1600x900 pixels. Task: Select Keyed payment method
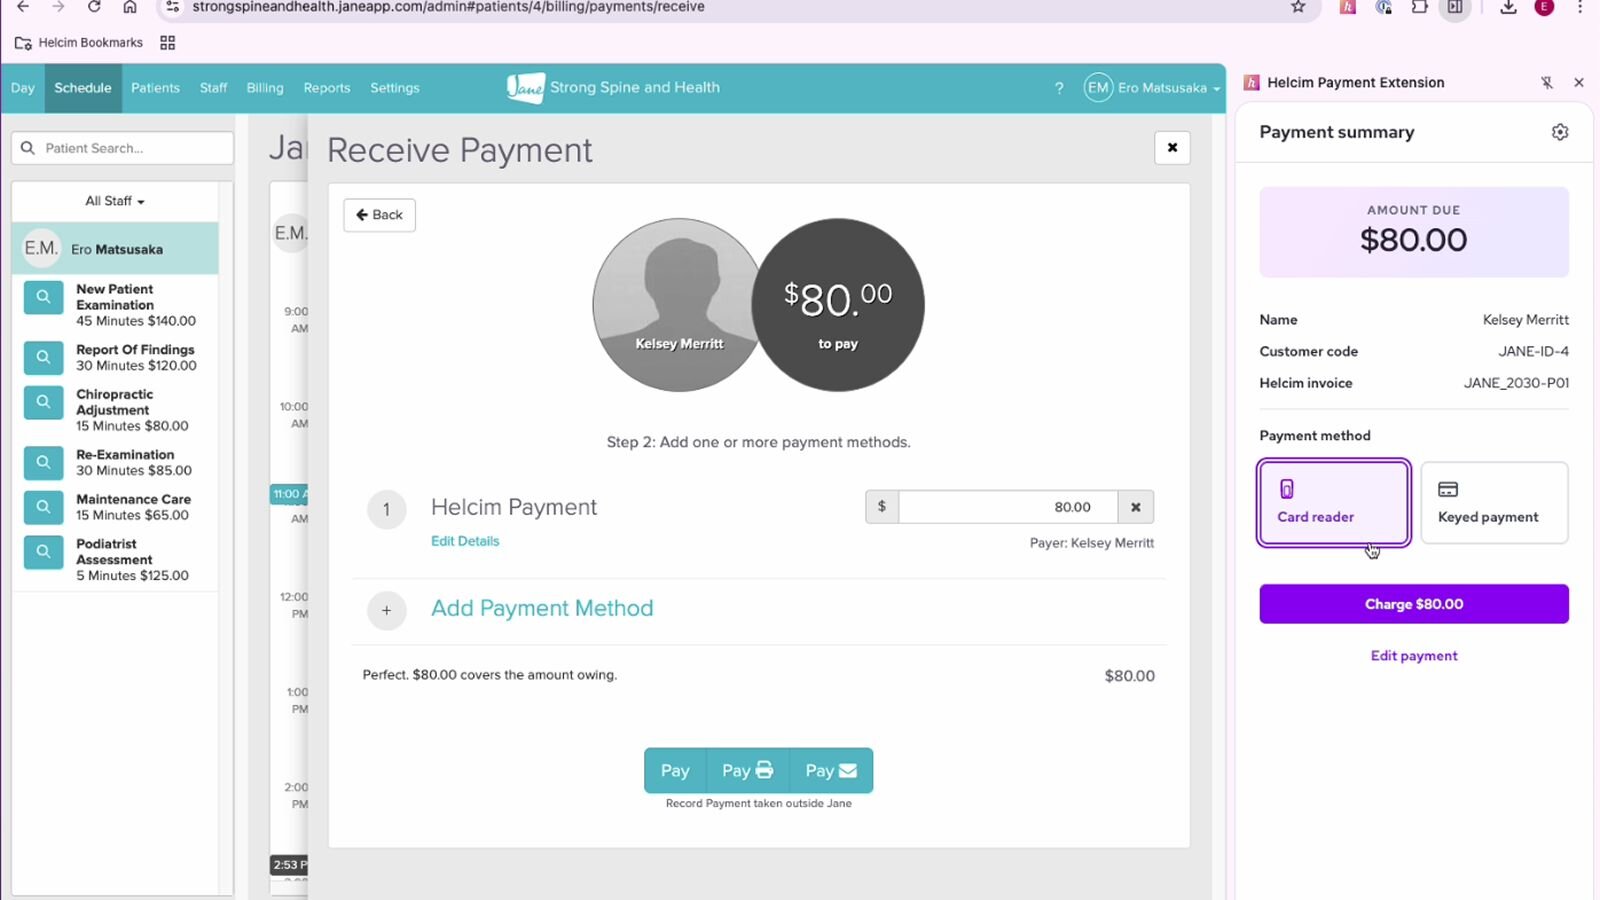click(x=1493, y=503)
